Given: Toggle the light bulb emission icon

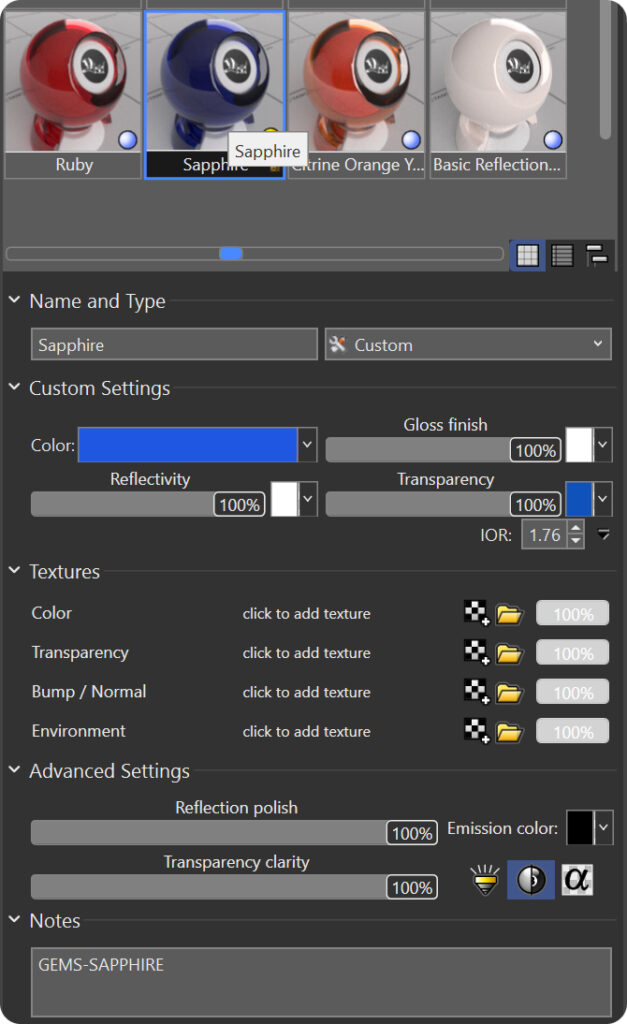Looking at the screenshot, I should point(485,880).
